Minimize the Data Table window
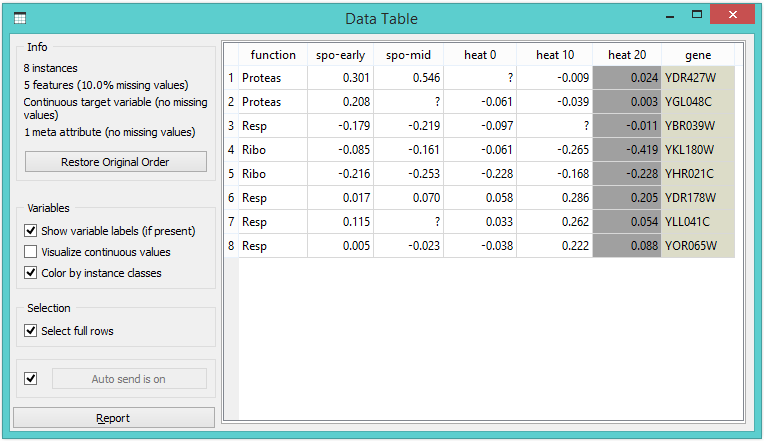Screen dimensions: 764x441 (x=672, y=16)
